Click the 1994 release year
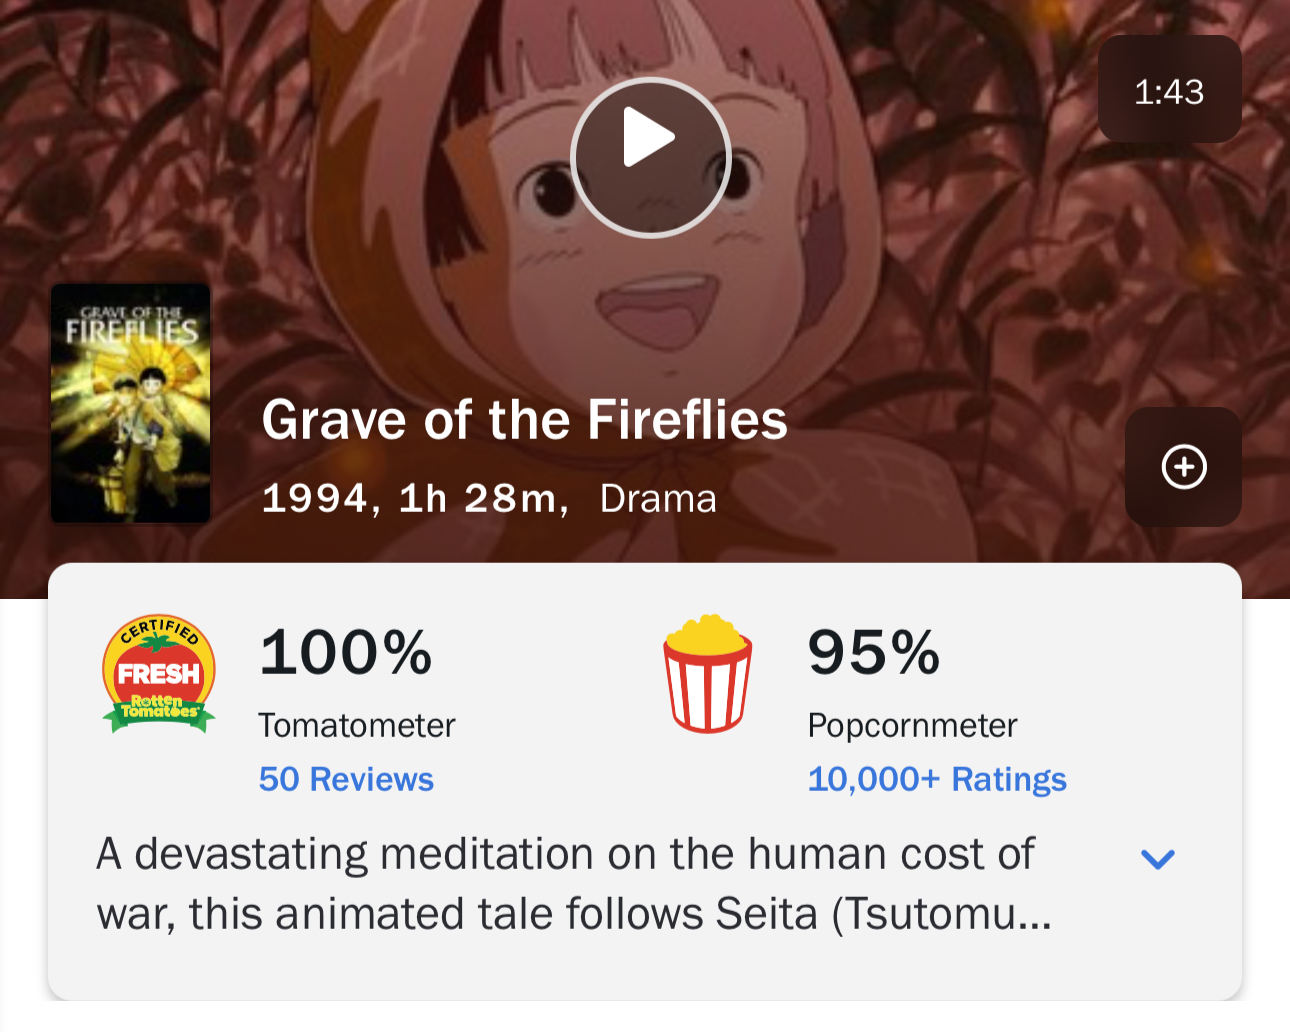The width and height of the screenshot is (1290, 1032). [315, 498]
